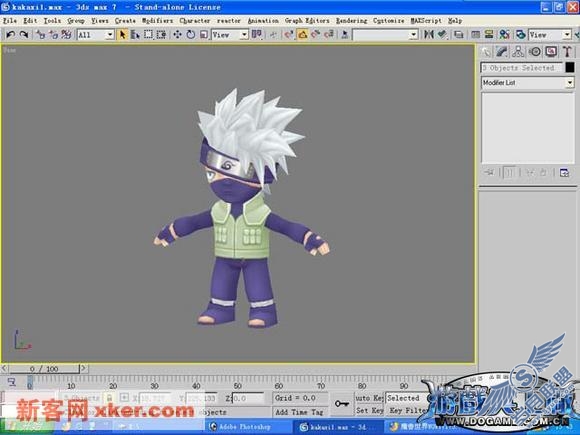Open the Schematic View icon
Image resolution: width=580 pixels, height=435 pixels.
click(489, 35)
